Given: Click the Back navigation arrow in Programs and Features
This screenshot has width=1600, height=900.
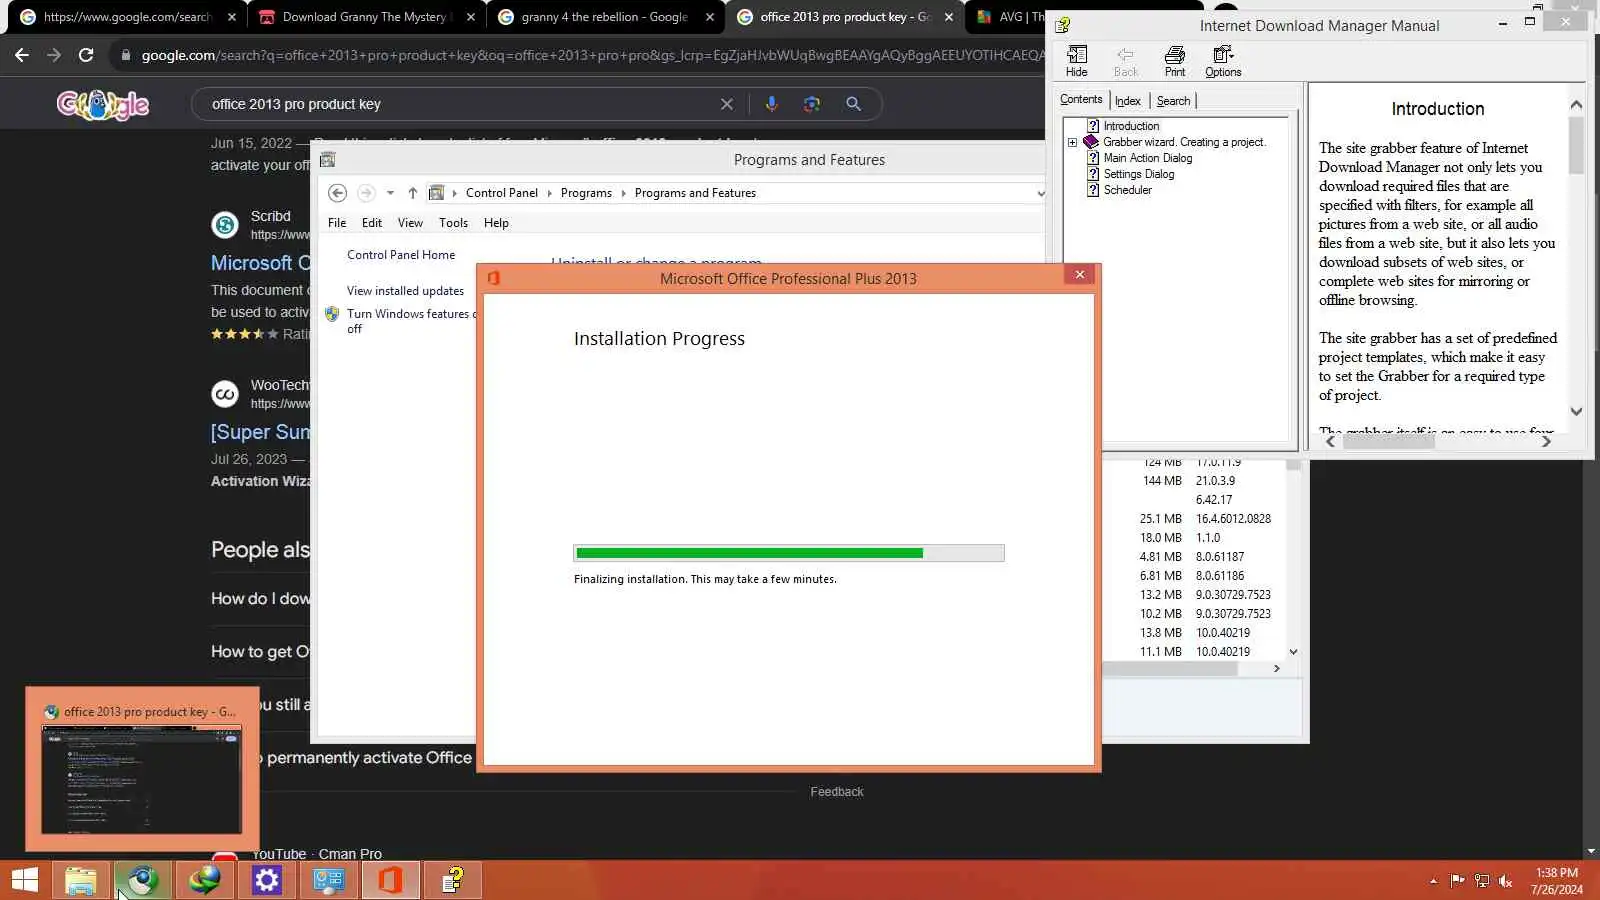Looking at the screenshot, I should tap(337, 193).
